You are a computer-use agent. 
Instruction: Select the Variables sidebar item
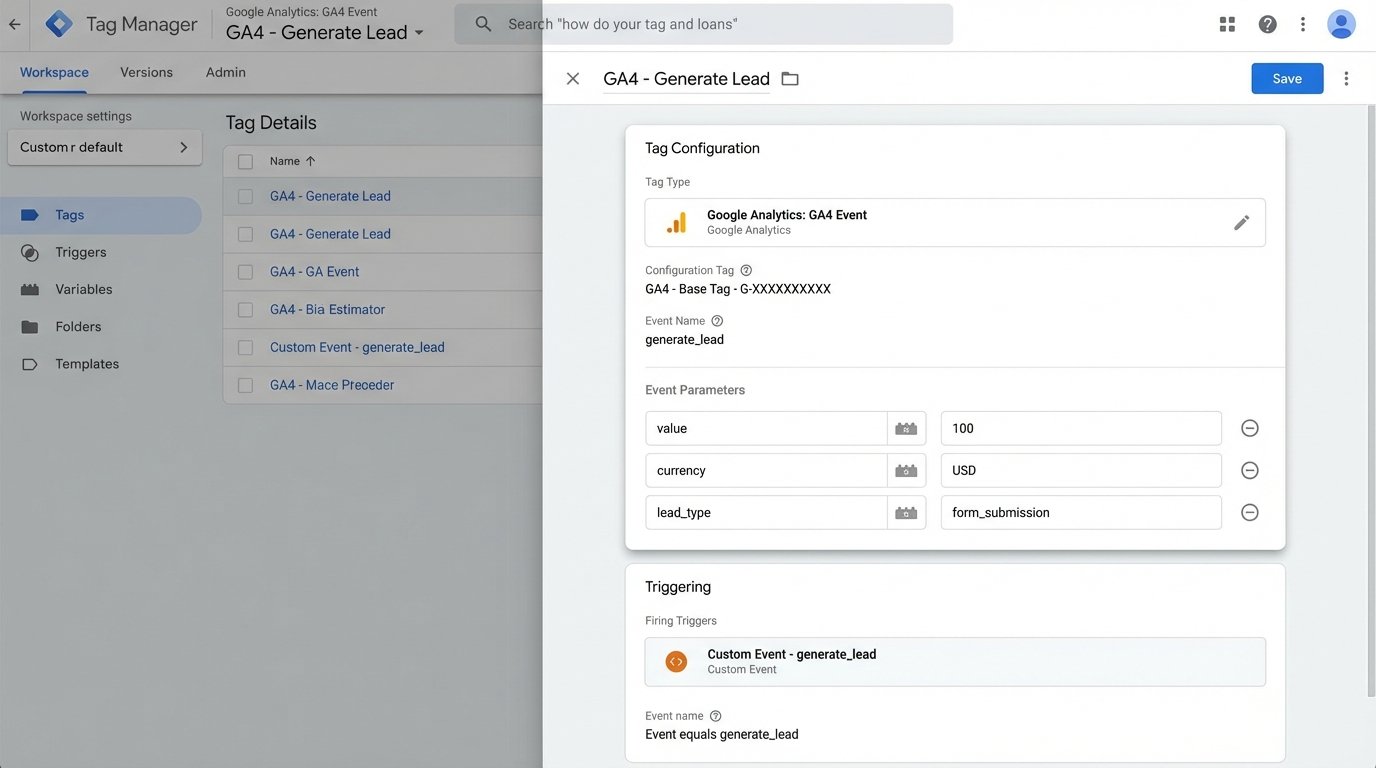(82, 288)
